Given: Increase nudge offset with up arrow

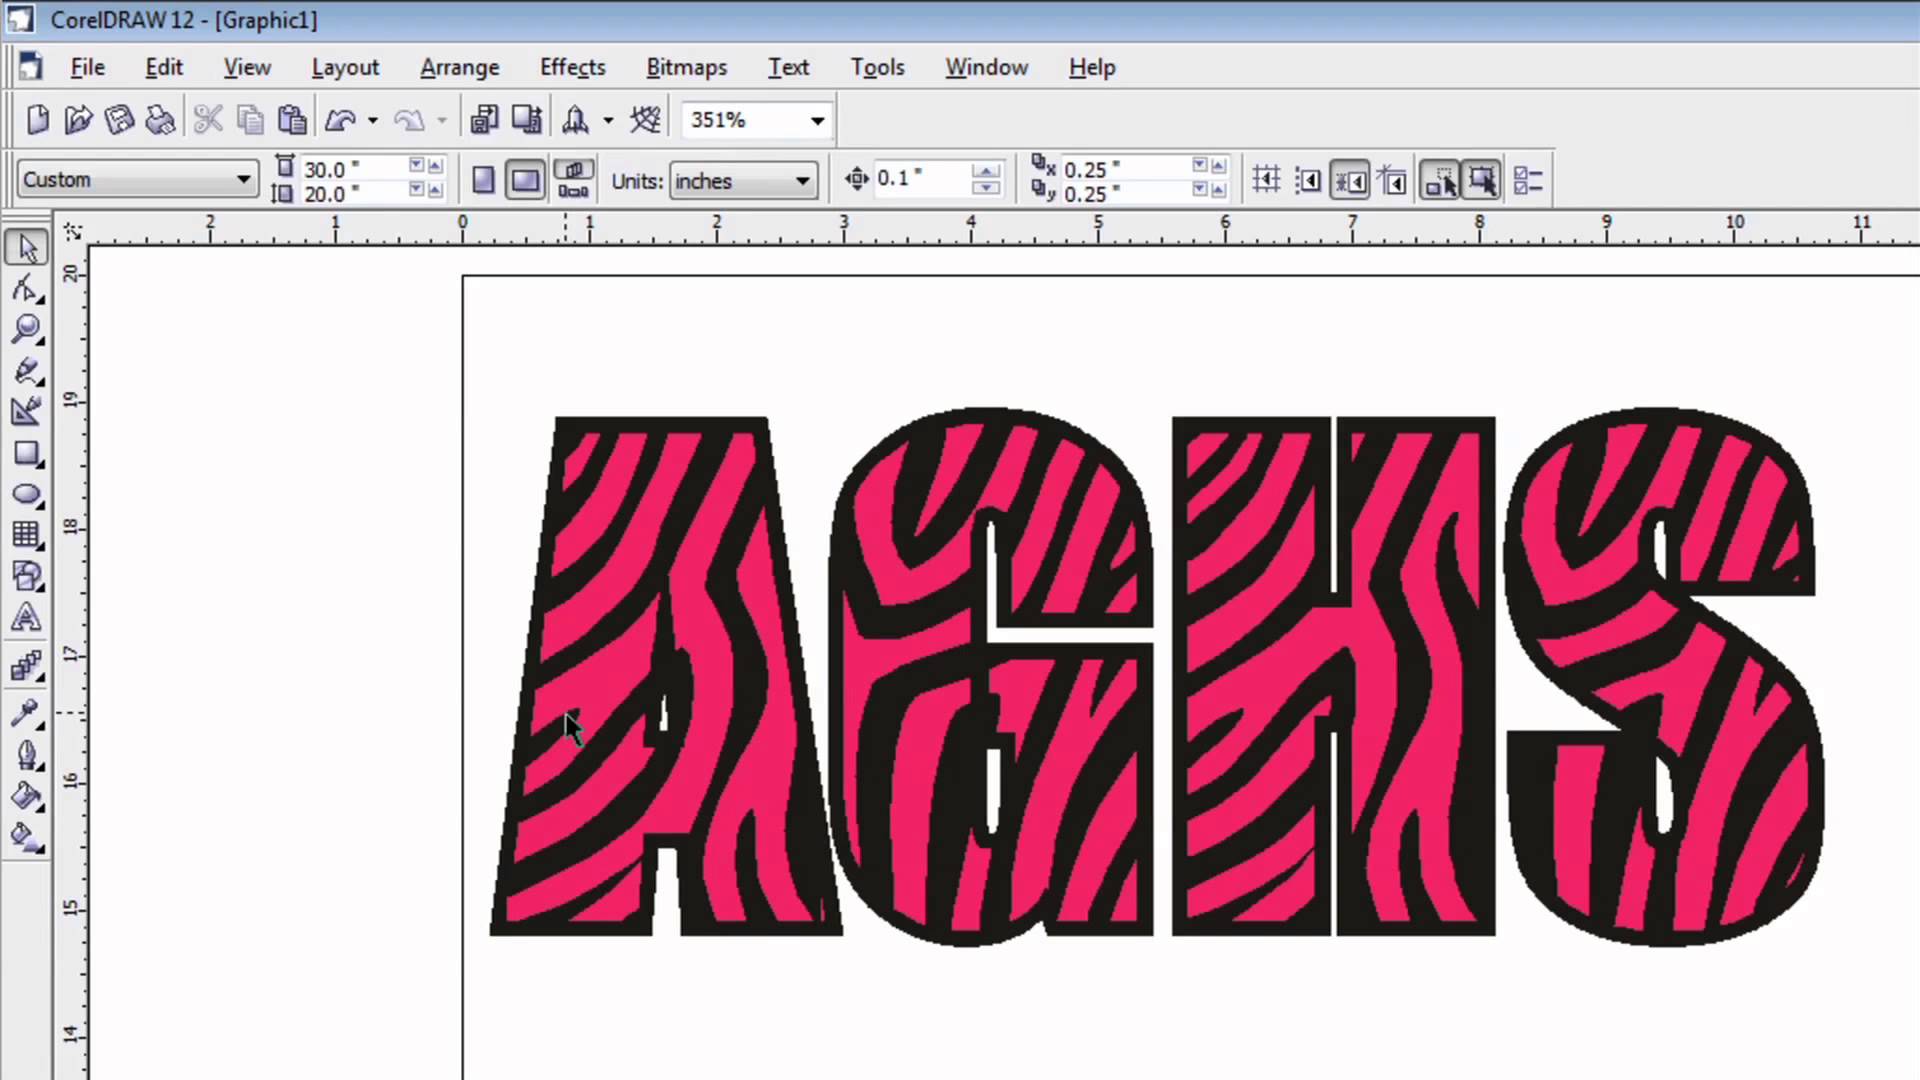Looking at the screenshot, I should tap(985, 171).
